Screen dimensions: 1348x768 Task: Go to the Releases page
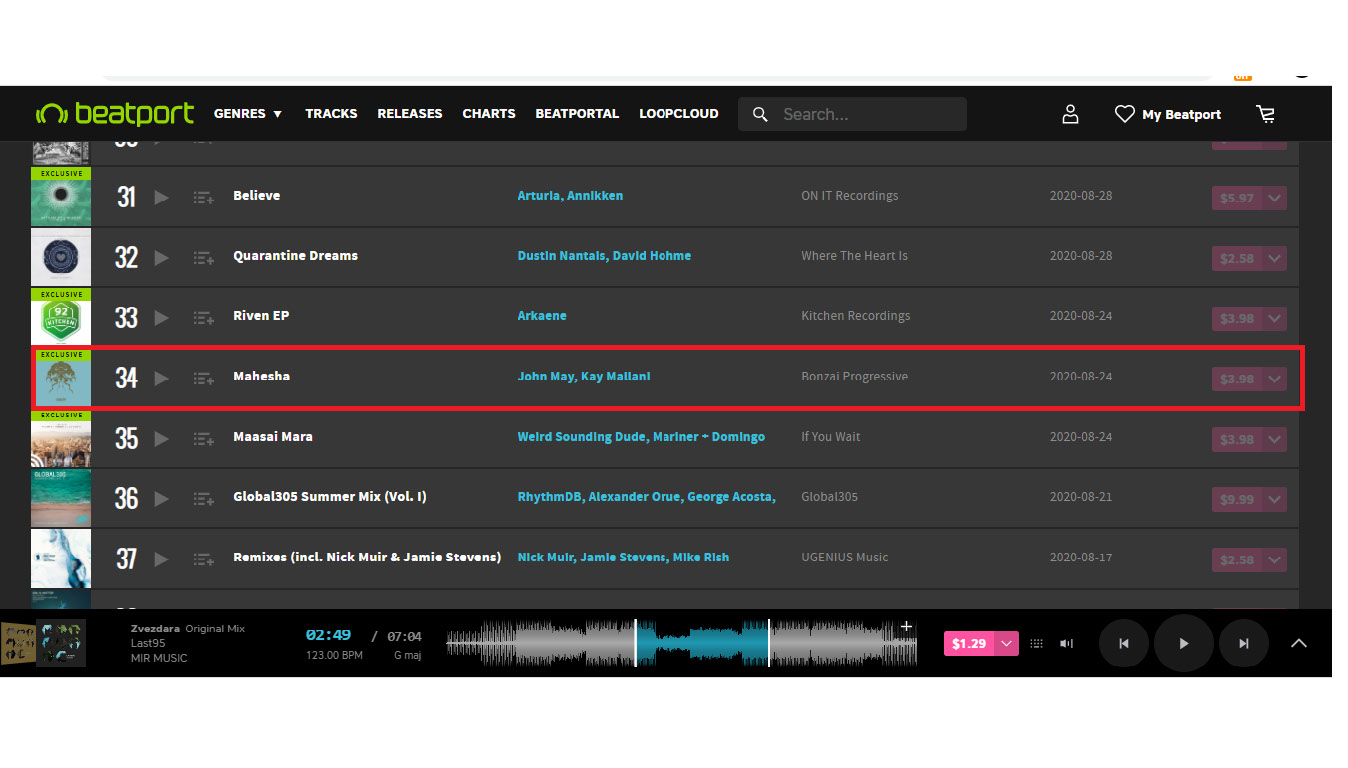click(410, 114)
